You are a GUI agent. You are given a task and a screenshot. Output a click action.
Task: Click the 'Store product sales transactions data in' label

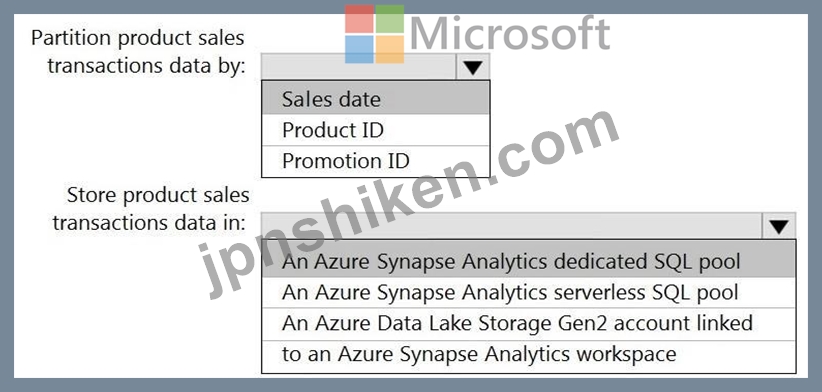coord(150,209)
